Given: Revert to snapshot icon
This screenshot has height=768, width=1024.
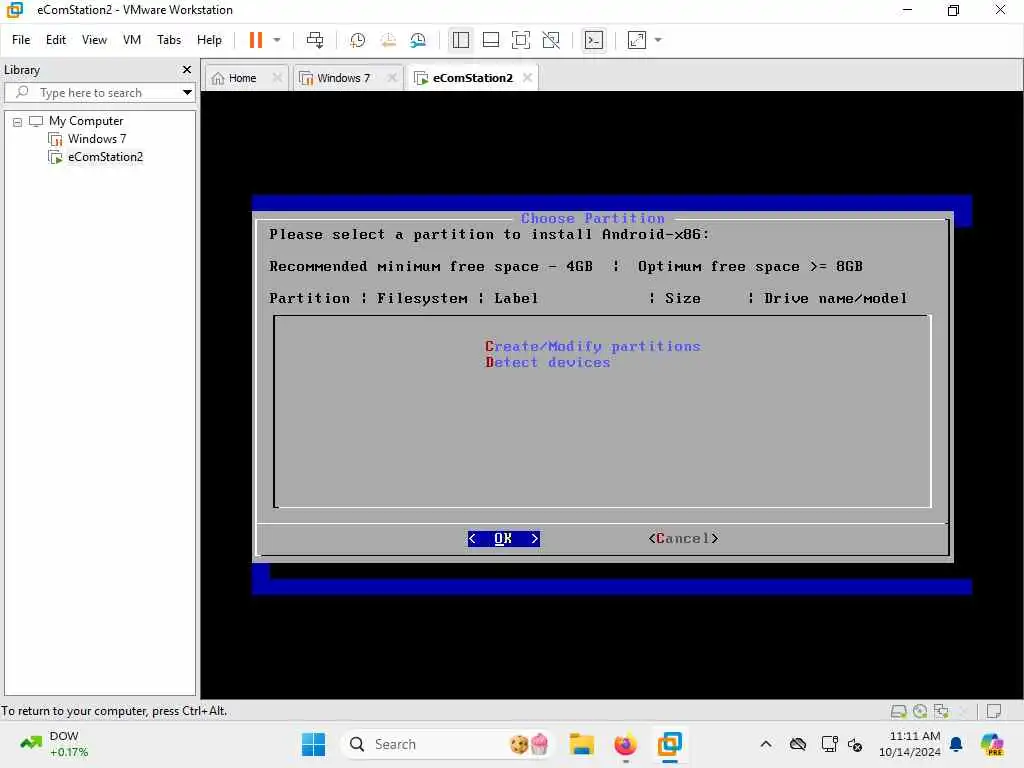Looking at the screenshot, I should coord(388,40).
